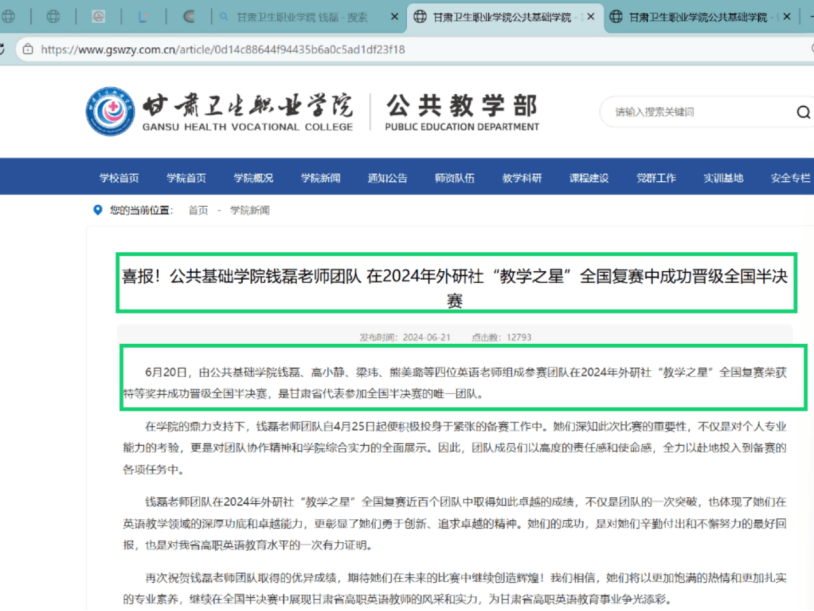Click the 学院新闻 breadcrumb link
The height and width of the screenshot is (611, 814).
coord(250,210)
